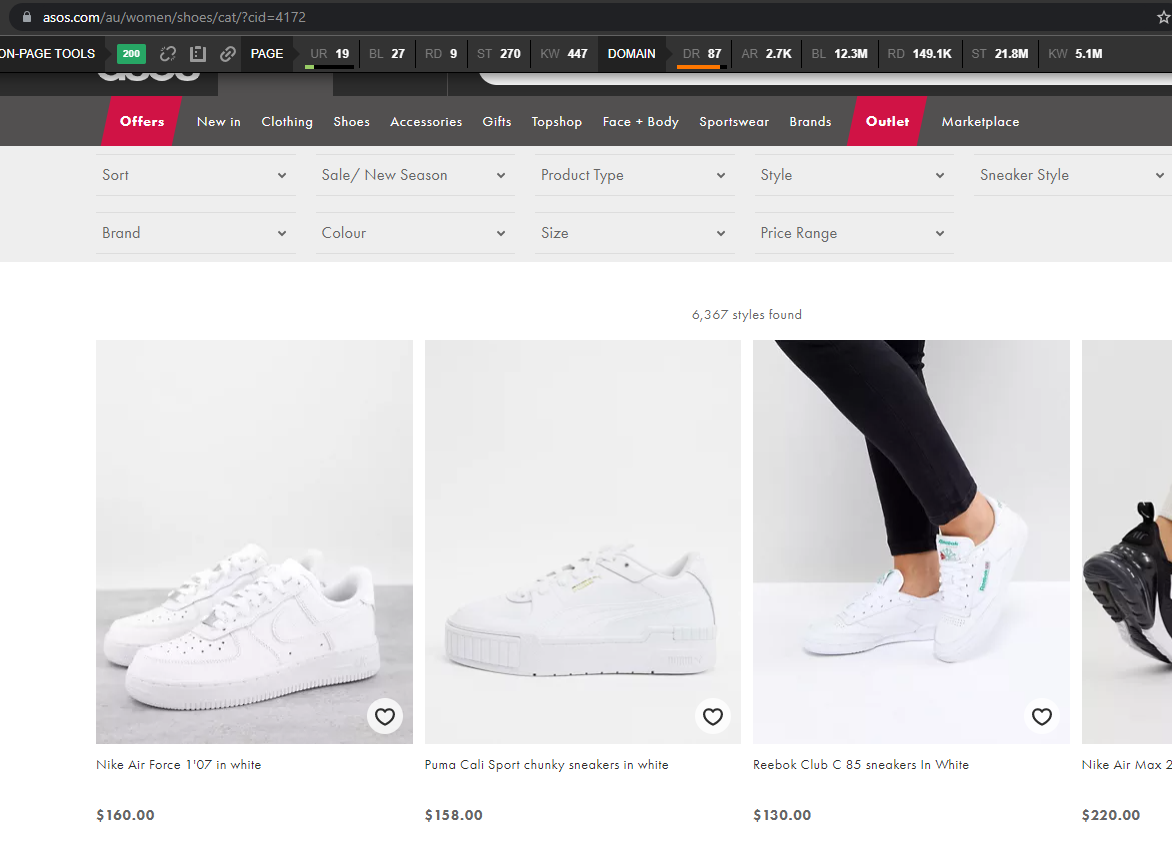Open the Sort dropdown
This screenshot has width=1172, height=842.
(195, 175)
